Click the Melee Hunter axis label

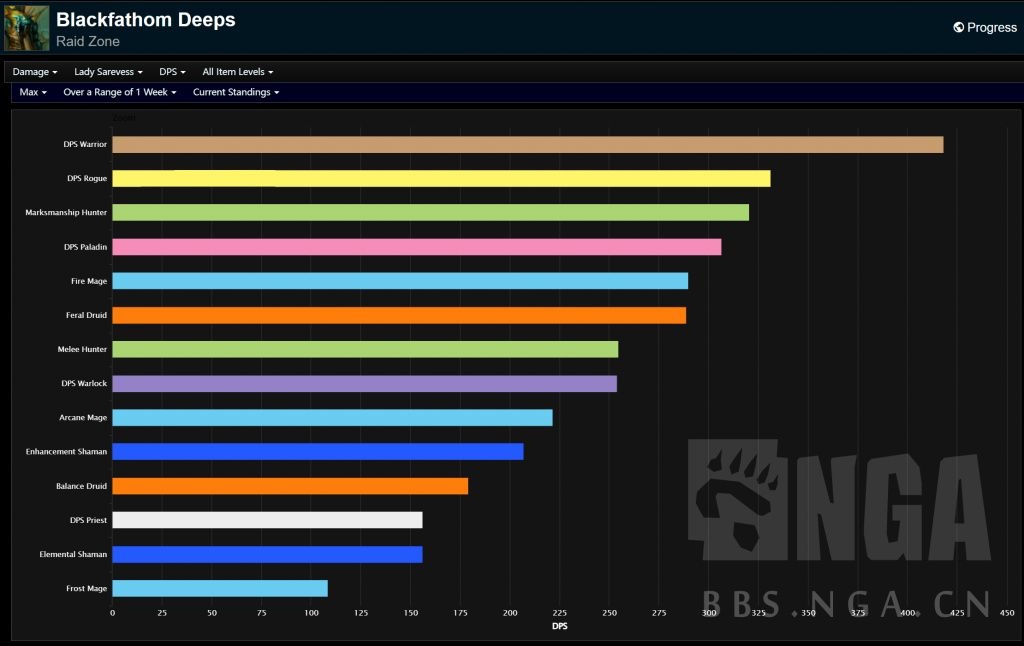82,349
